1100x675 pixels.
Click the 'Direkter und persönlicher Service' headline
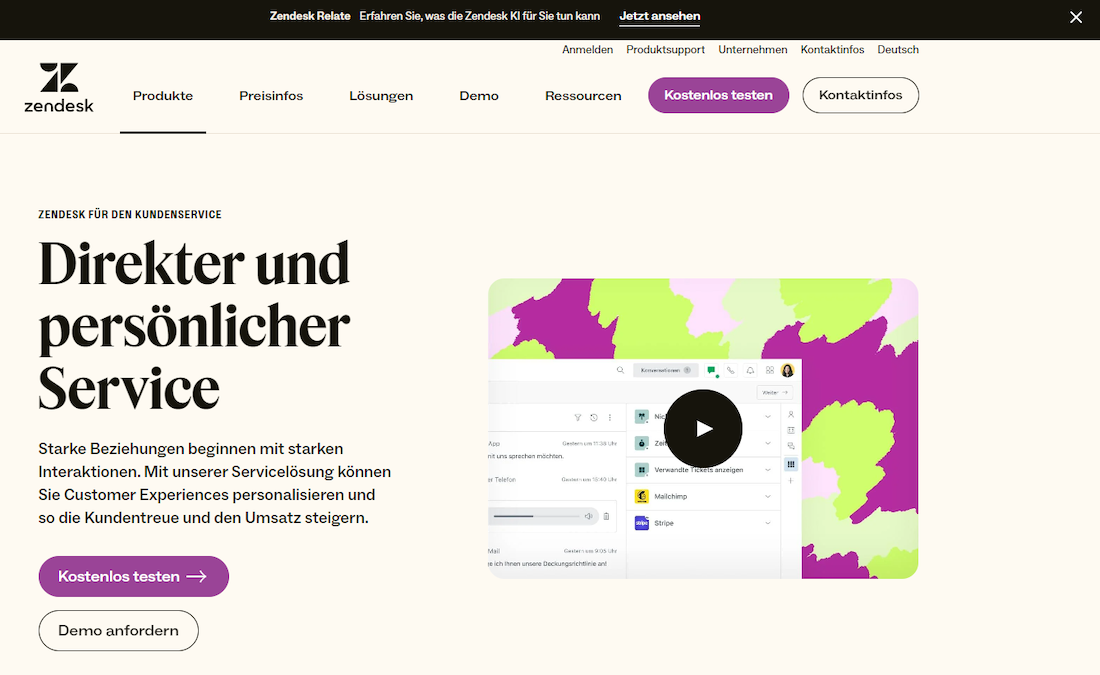coord(194,325)
